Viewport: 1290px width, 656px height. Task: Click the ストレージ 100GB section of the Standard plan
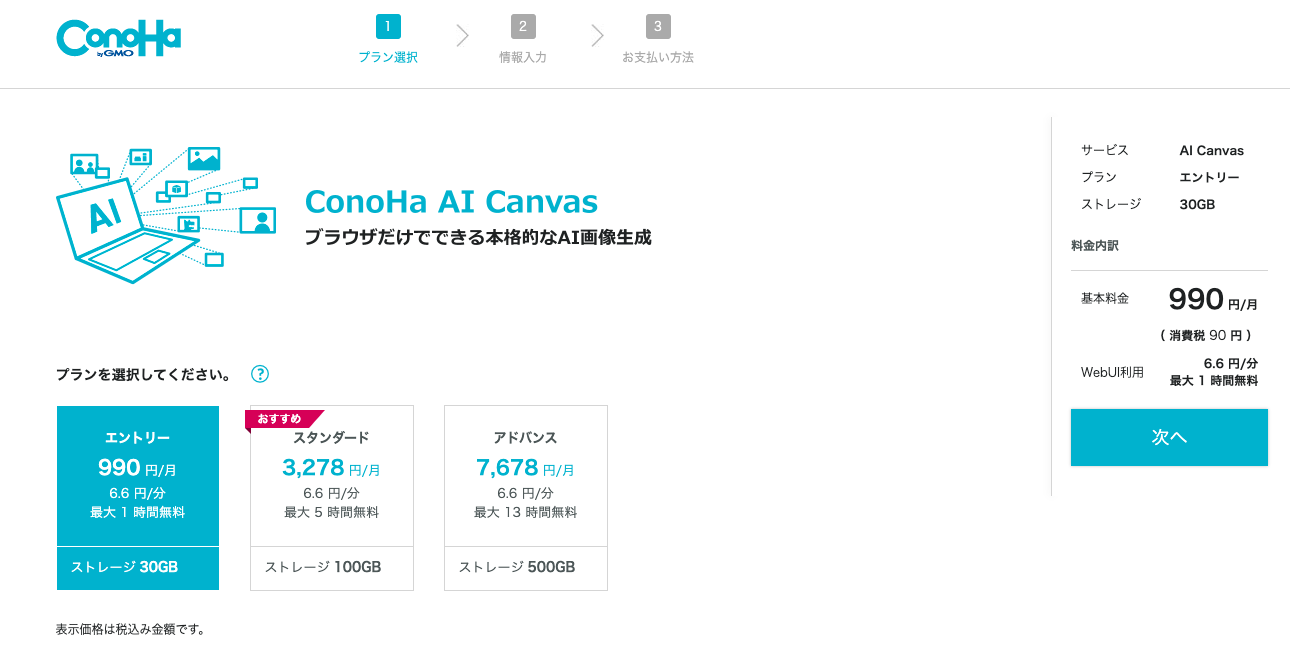[332, 568]
